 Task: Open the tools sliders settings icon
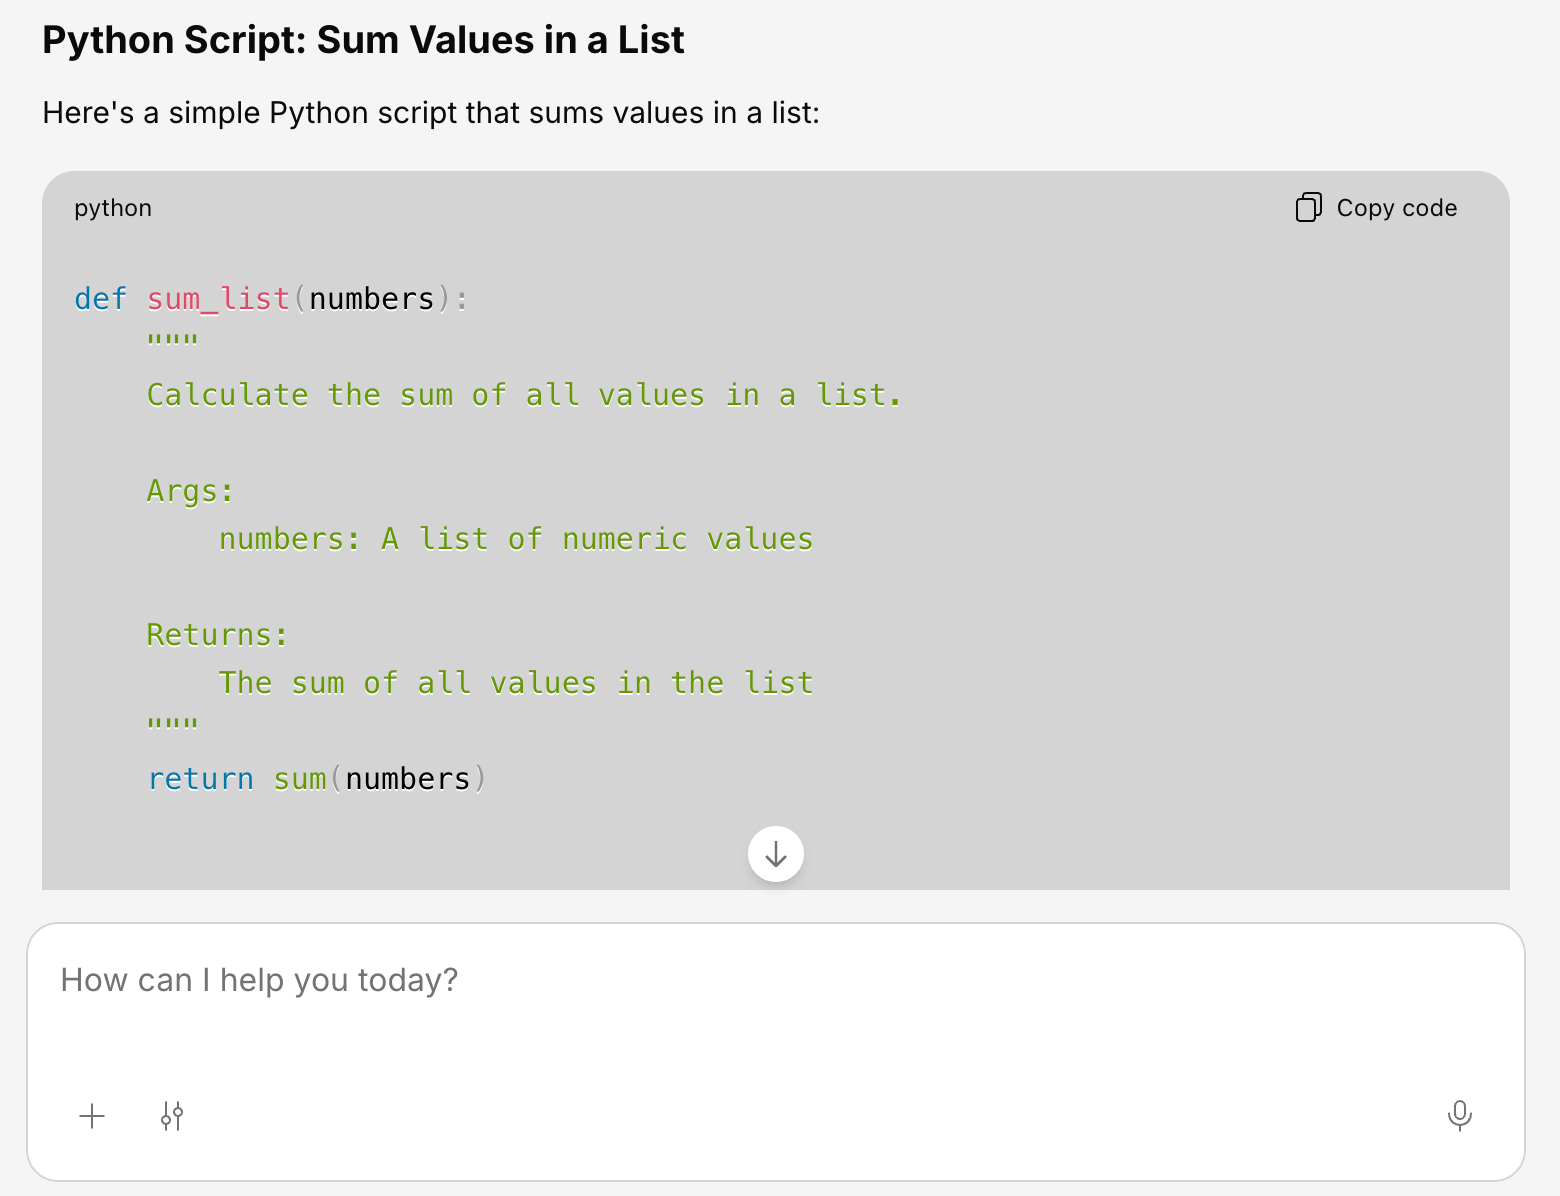(x=172, y=1116)
